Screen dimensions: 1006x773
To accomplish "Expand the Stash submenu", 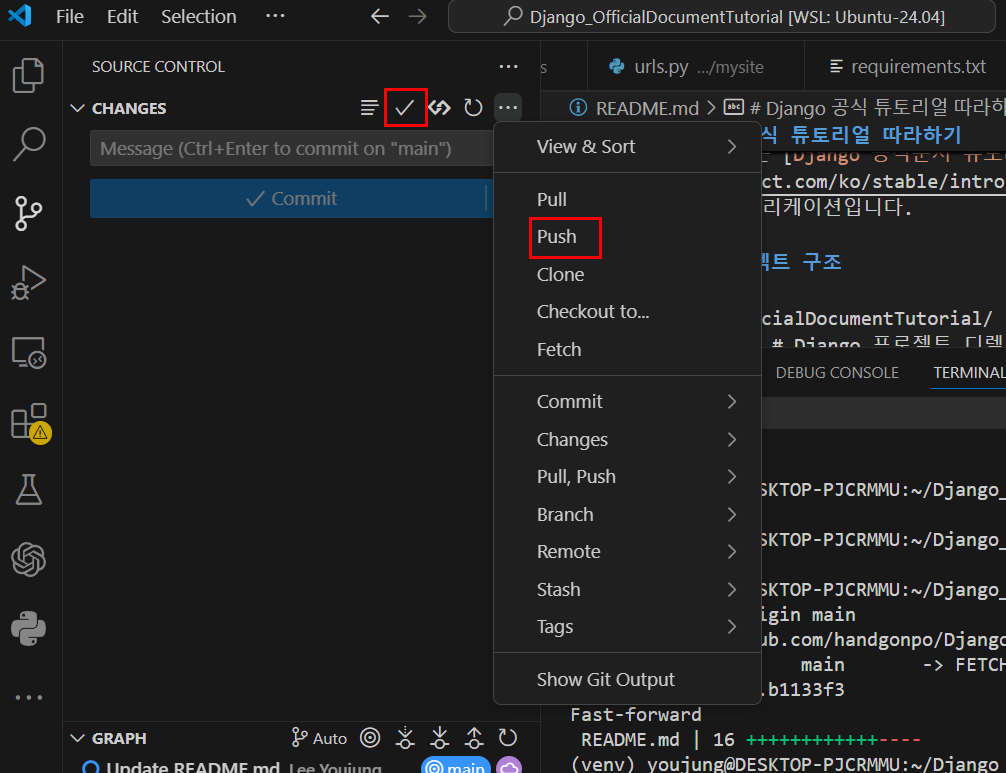I will click(627, 590).
